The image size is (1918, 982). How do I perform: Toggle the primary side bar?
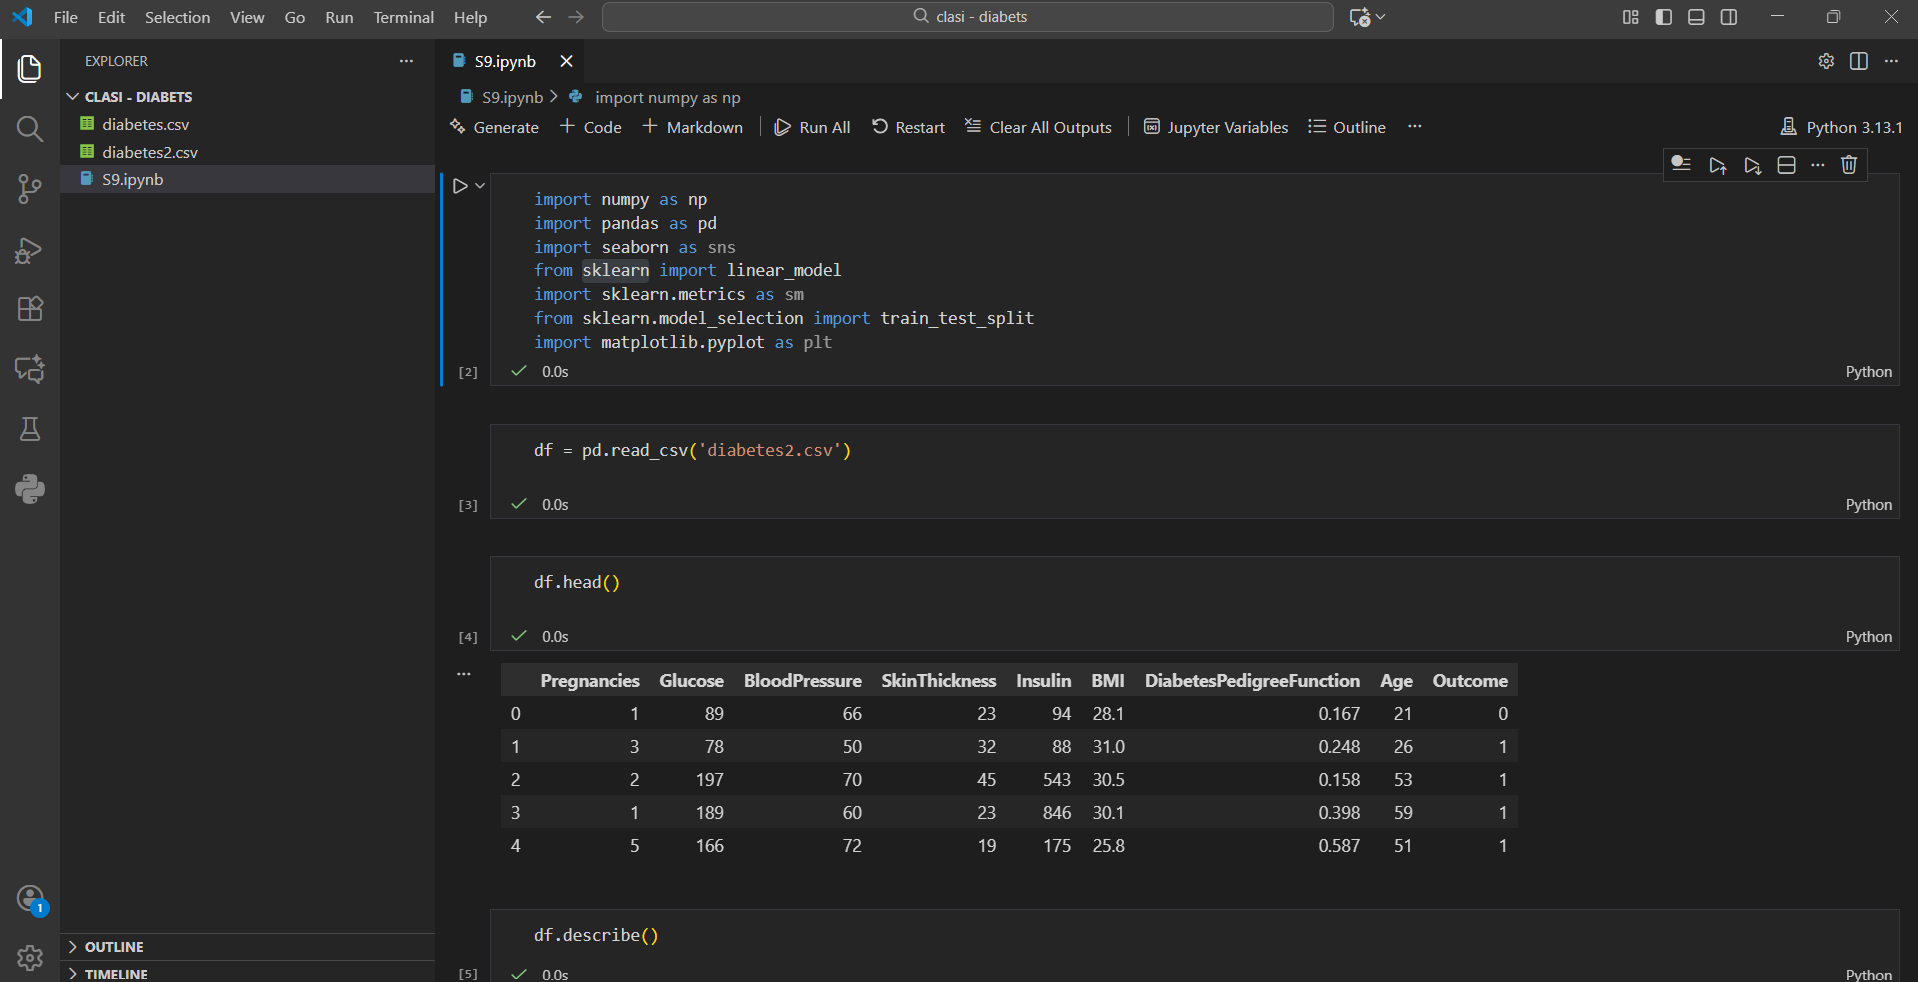(1664, 17)
